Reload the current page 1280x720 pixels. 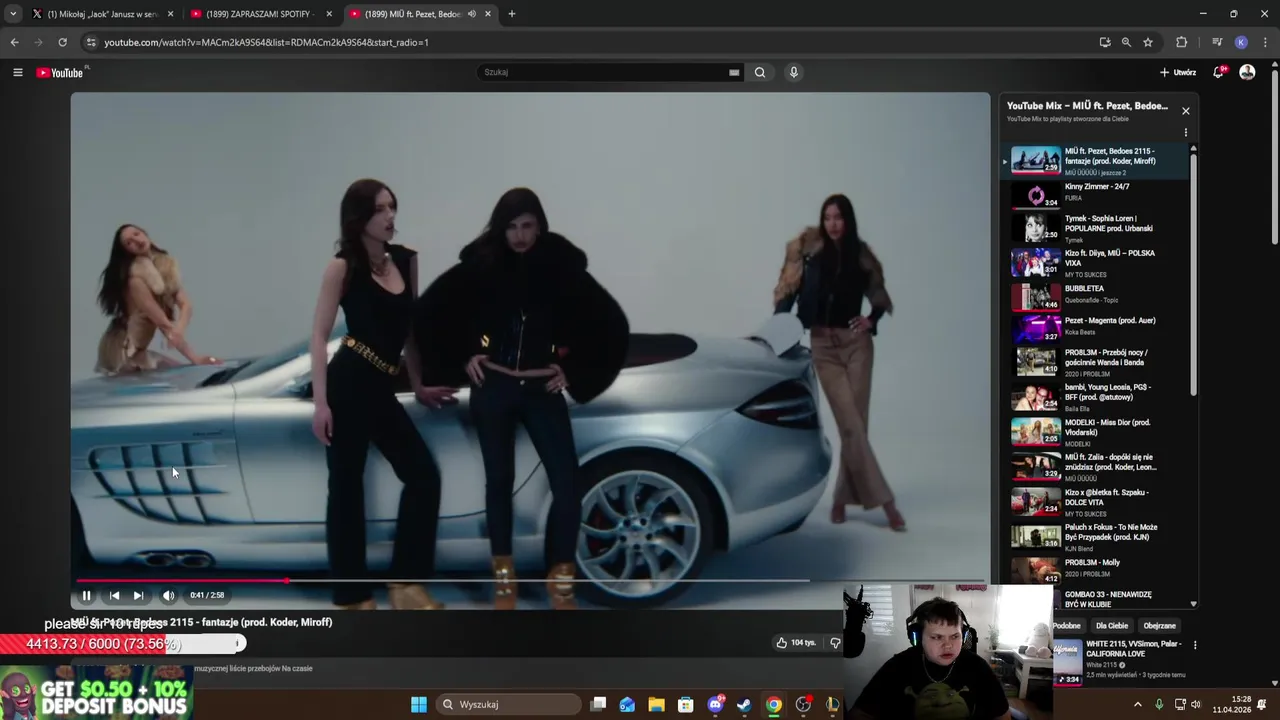(62, 42)
